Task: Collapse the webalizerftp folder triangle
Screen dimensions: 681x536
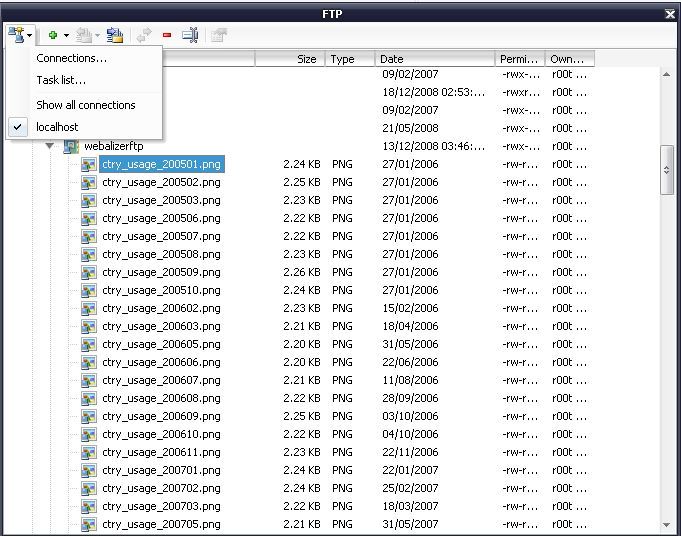Action: (x=50, y=146)
